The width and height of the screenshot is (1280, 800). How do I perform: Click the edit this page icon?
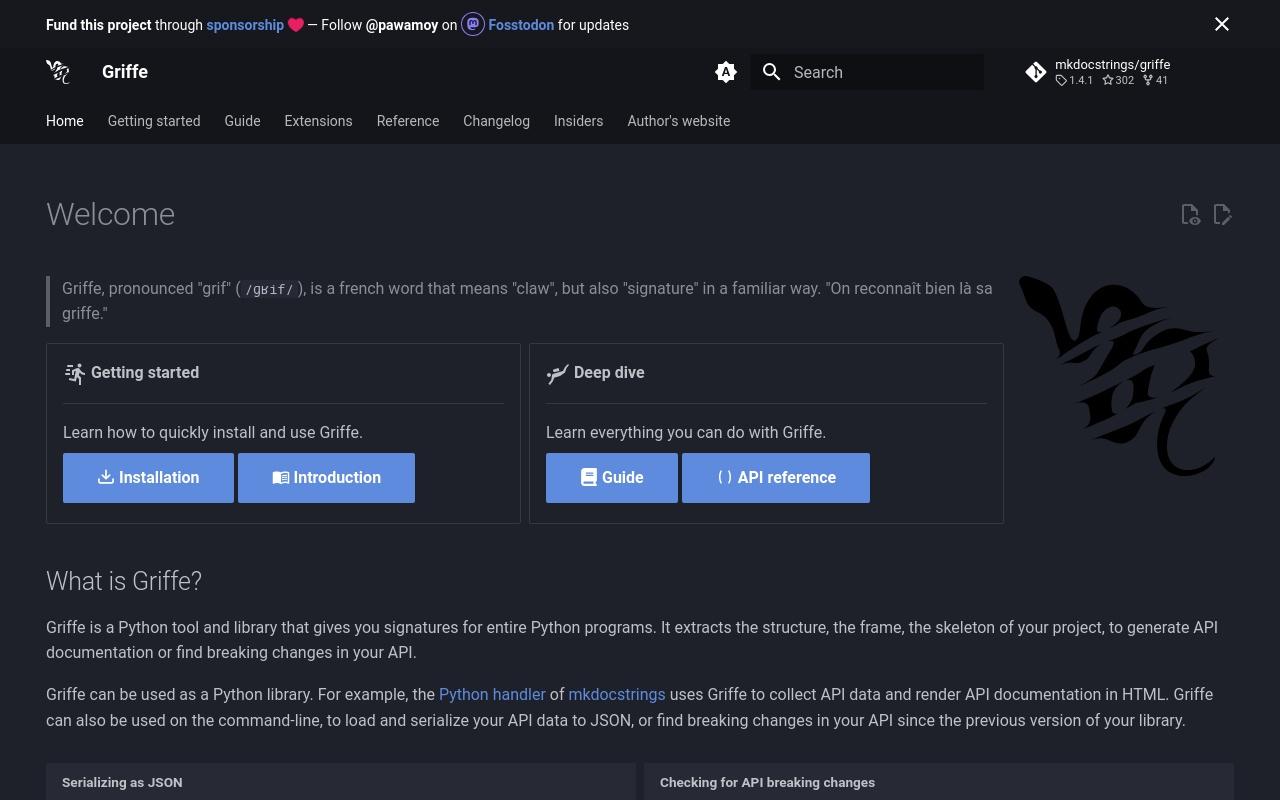pyautogui.click(x=1222, y=214)
